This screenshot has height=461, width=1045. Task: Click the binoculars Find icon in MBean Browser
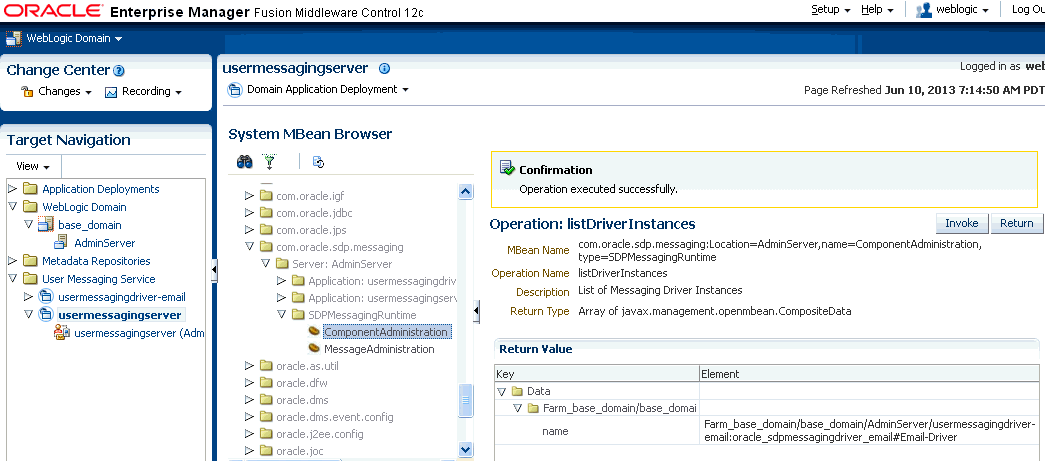[245, 161]
